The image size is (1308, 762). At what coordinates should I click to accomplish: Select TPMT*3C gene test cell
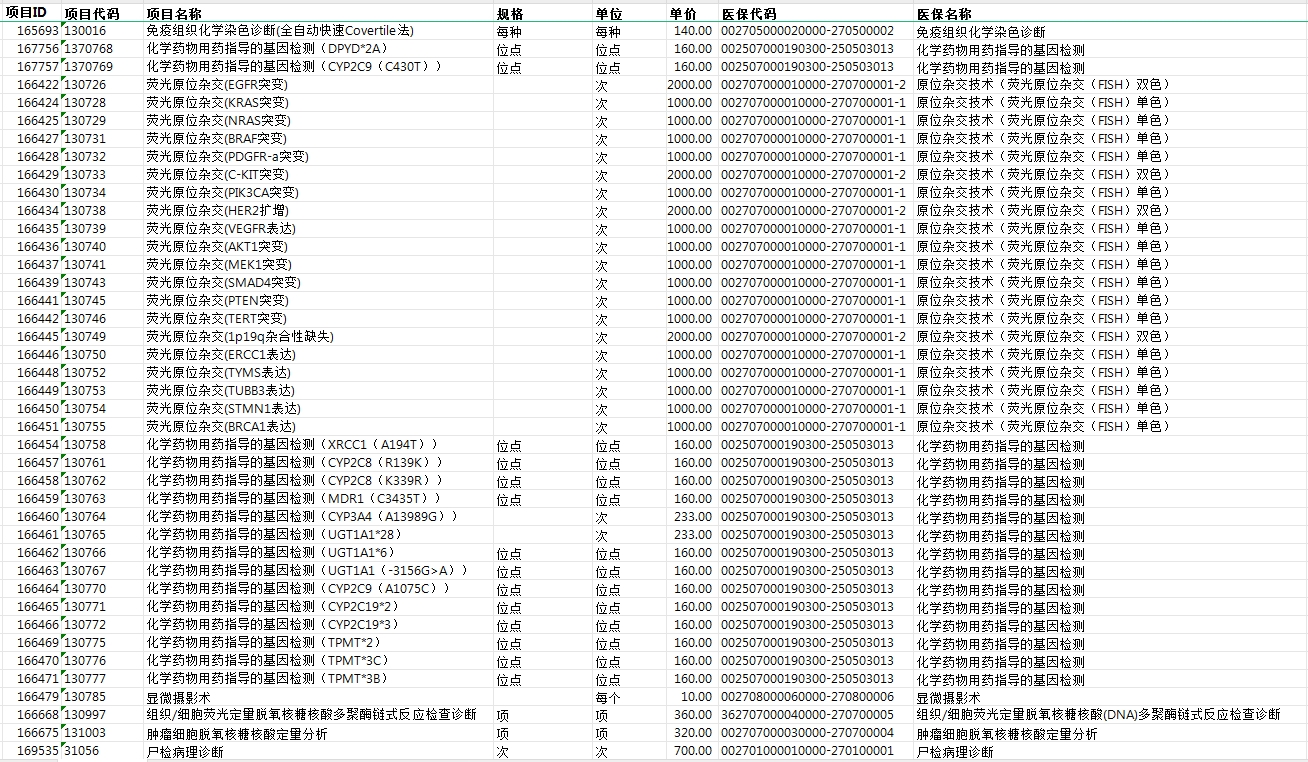267,661
